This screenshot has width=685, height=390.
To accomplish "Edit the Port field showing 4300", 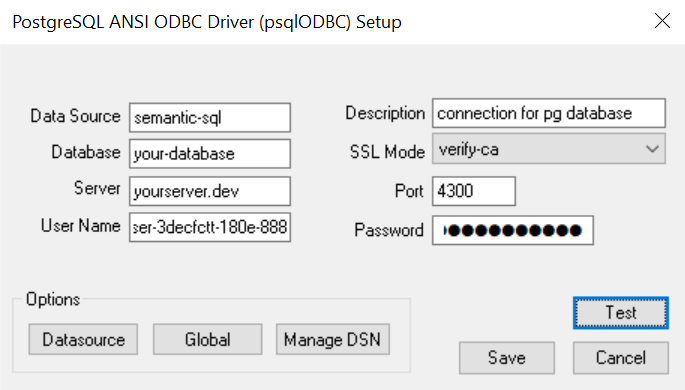I will tap(474, 191).
